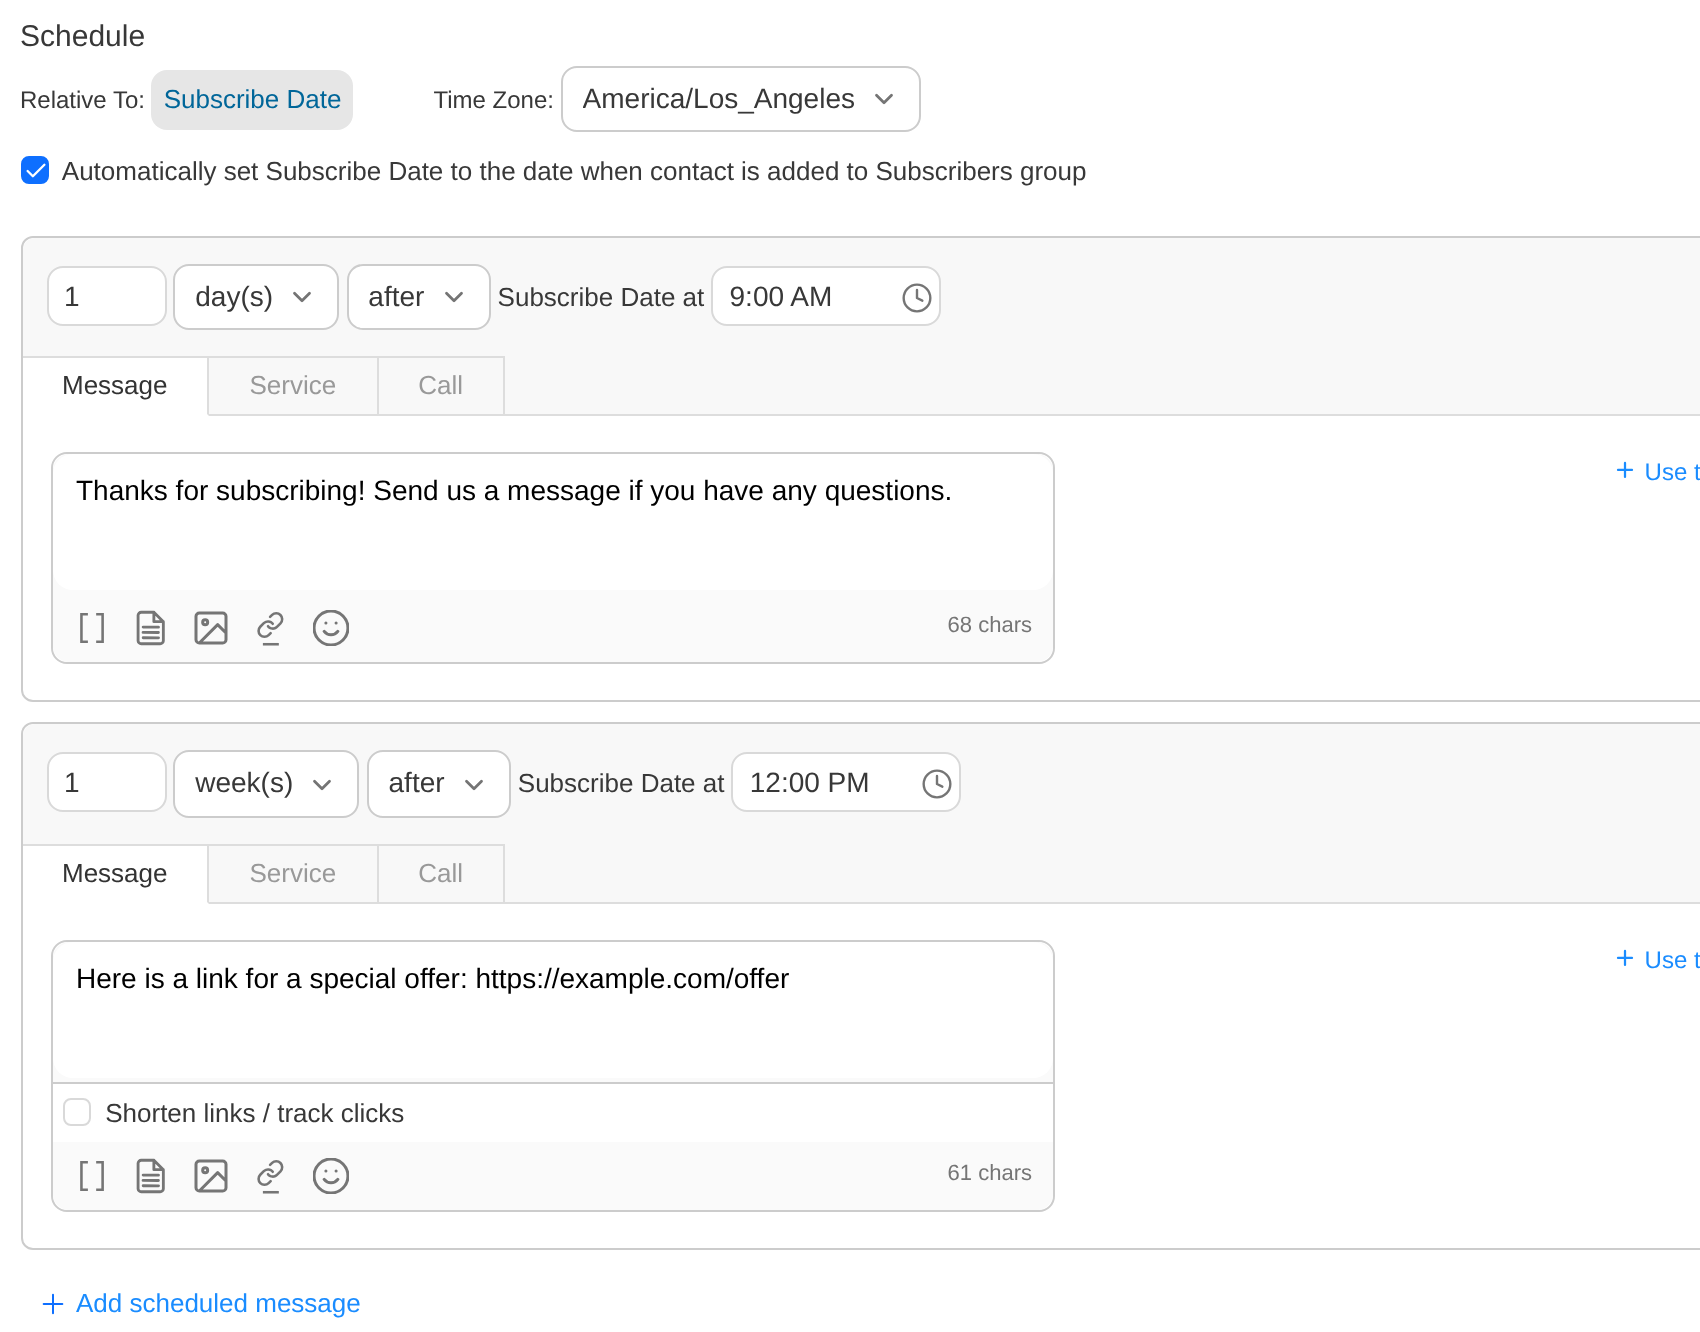Click the Relative To: label

(82, 100)
